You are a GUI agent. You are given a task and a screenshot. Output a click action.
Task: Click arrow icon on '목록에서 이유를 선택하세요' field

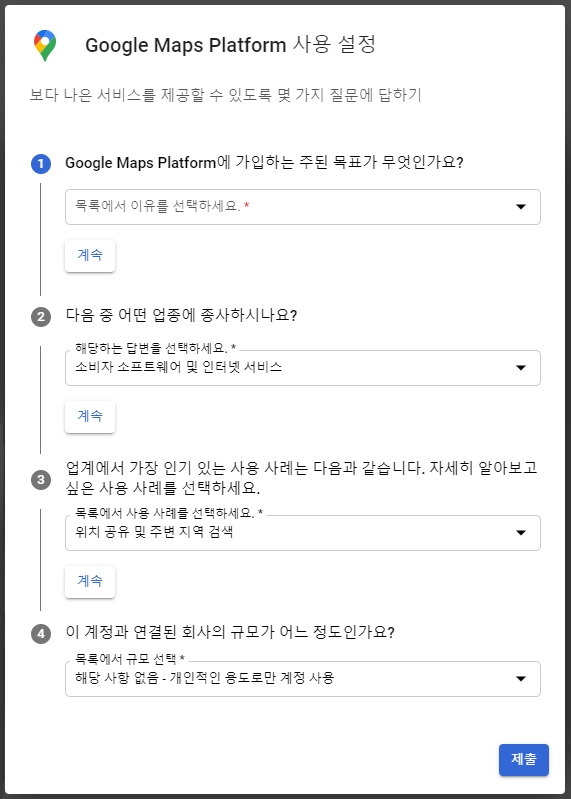coord(521,207)
